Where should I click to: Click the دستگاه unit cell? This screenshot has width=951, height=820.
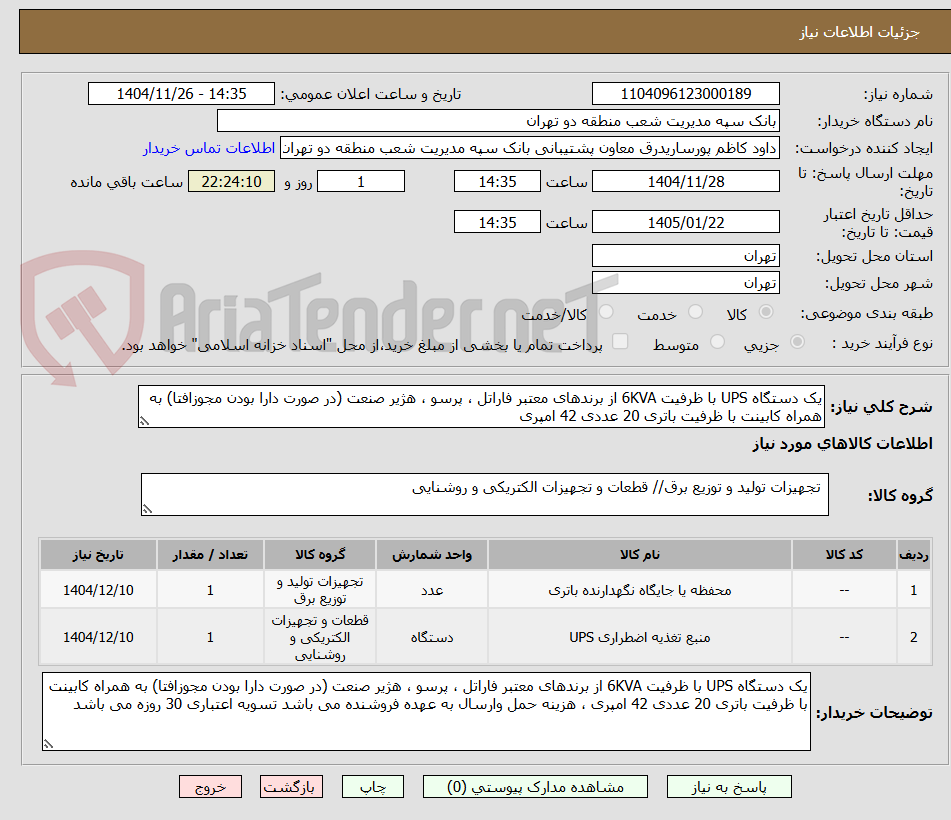click(431, 637)
